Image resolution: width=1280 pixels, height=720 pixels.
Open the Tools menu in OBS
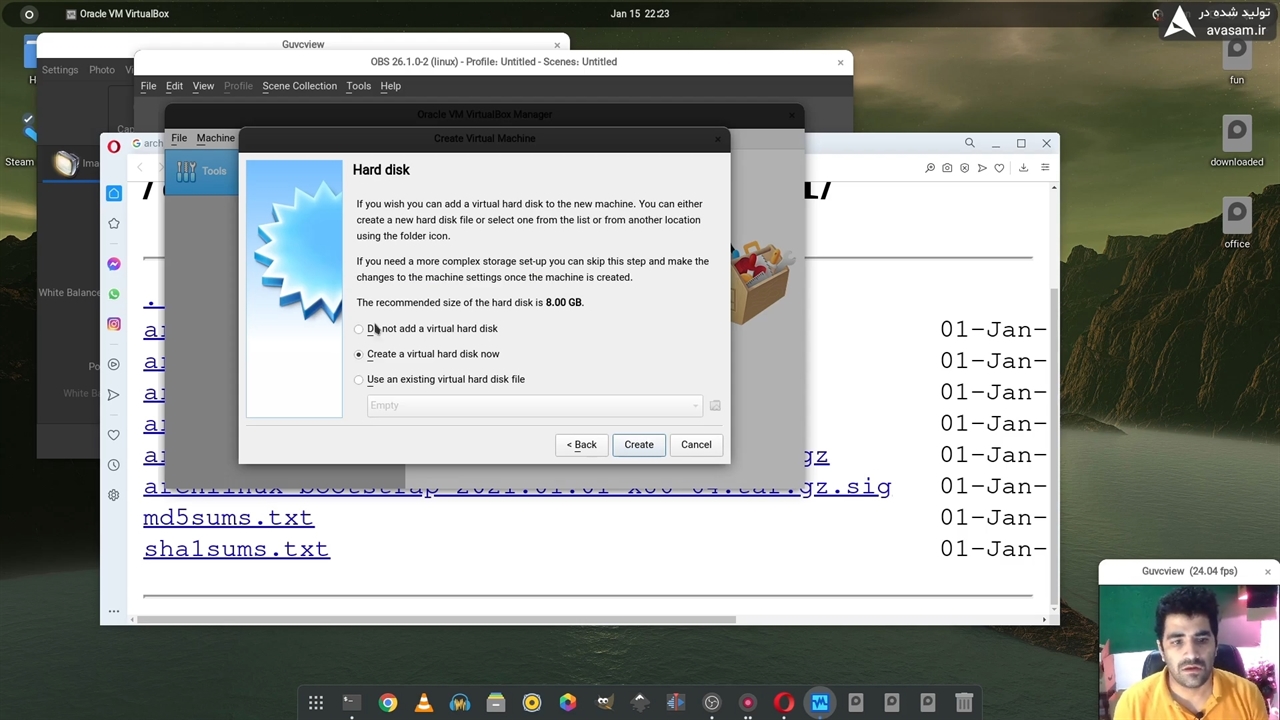click(358, 86)
